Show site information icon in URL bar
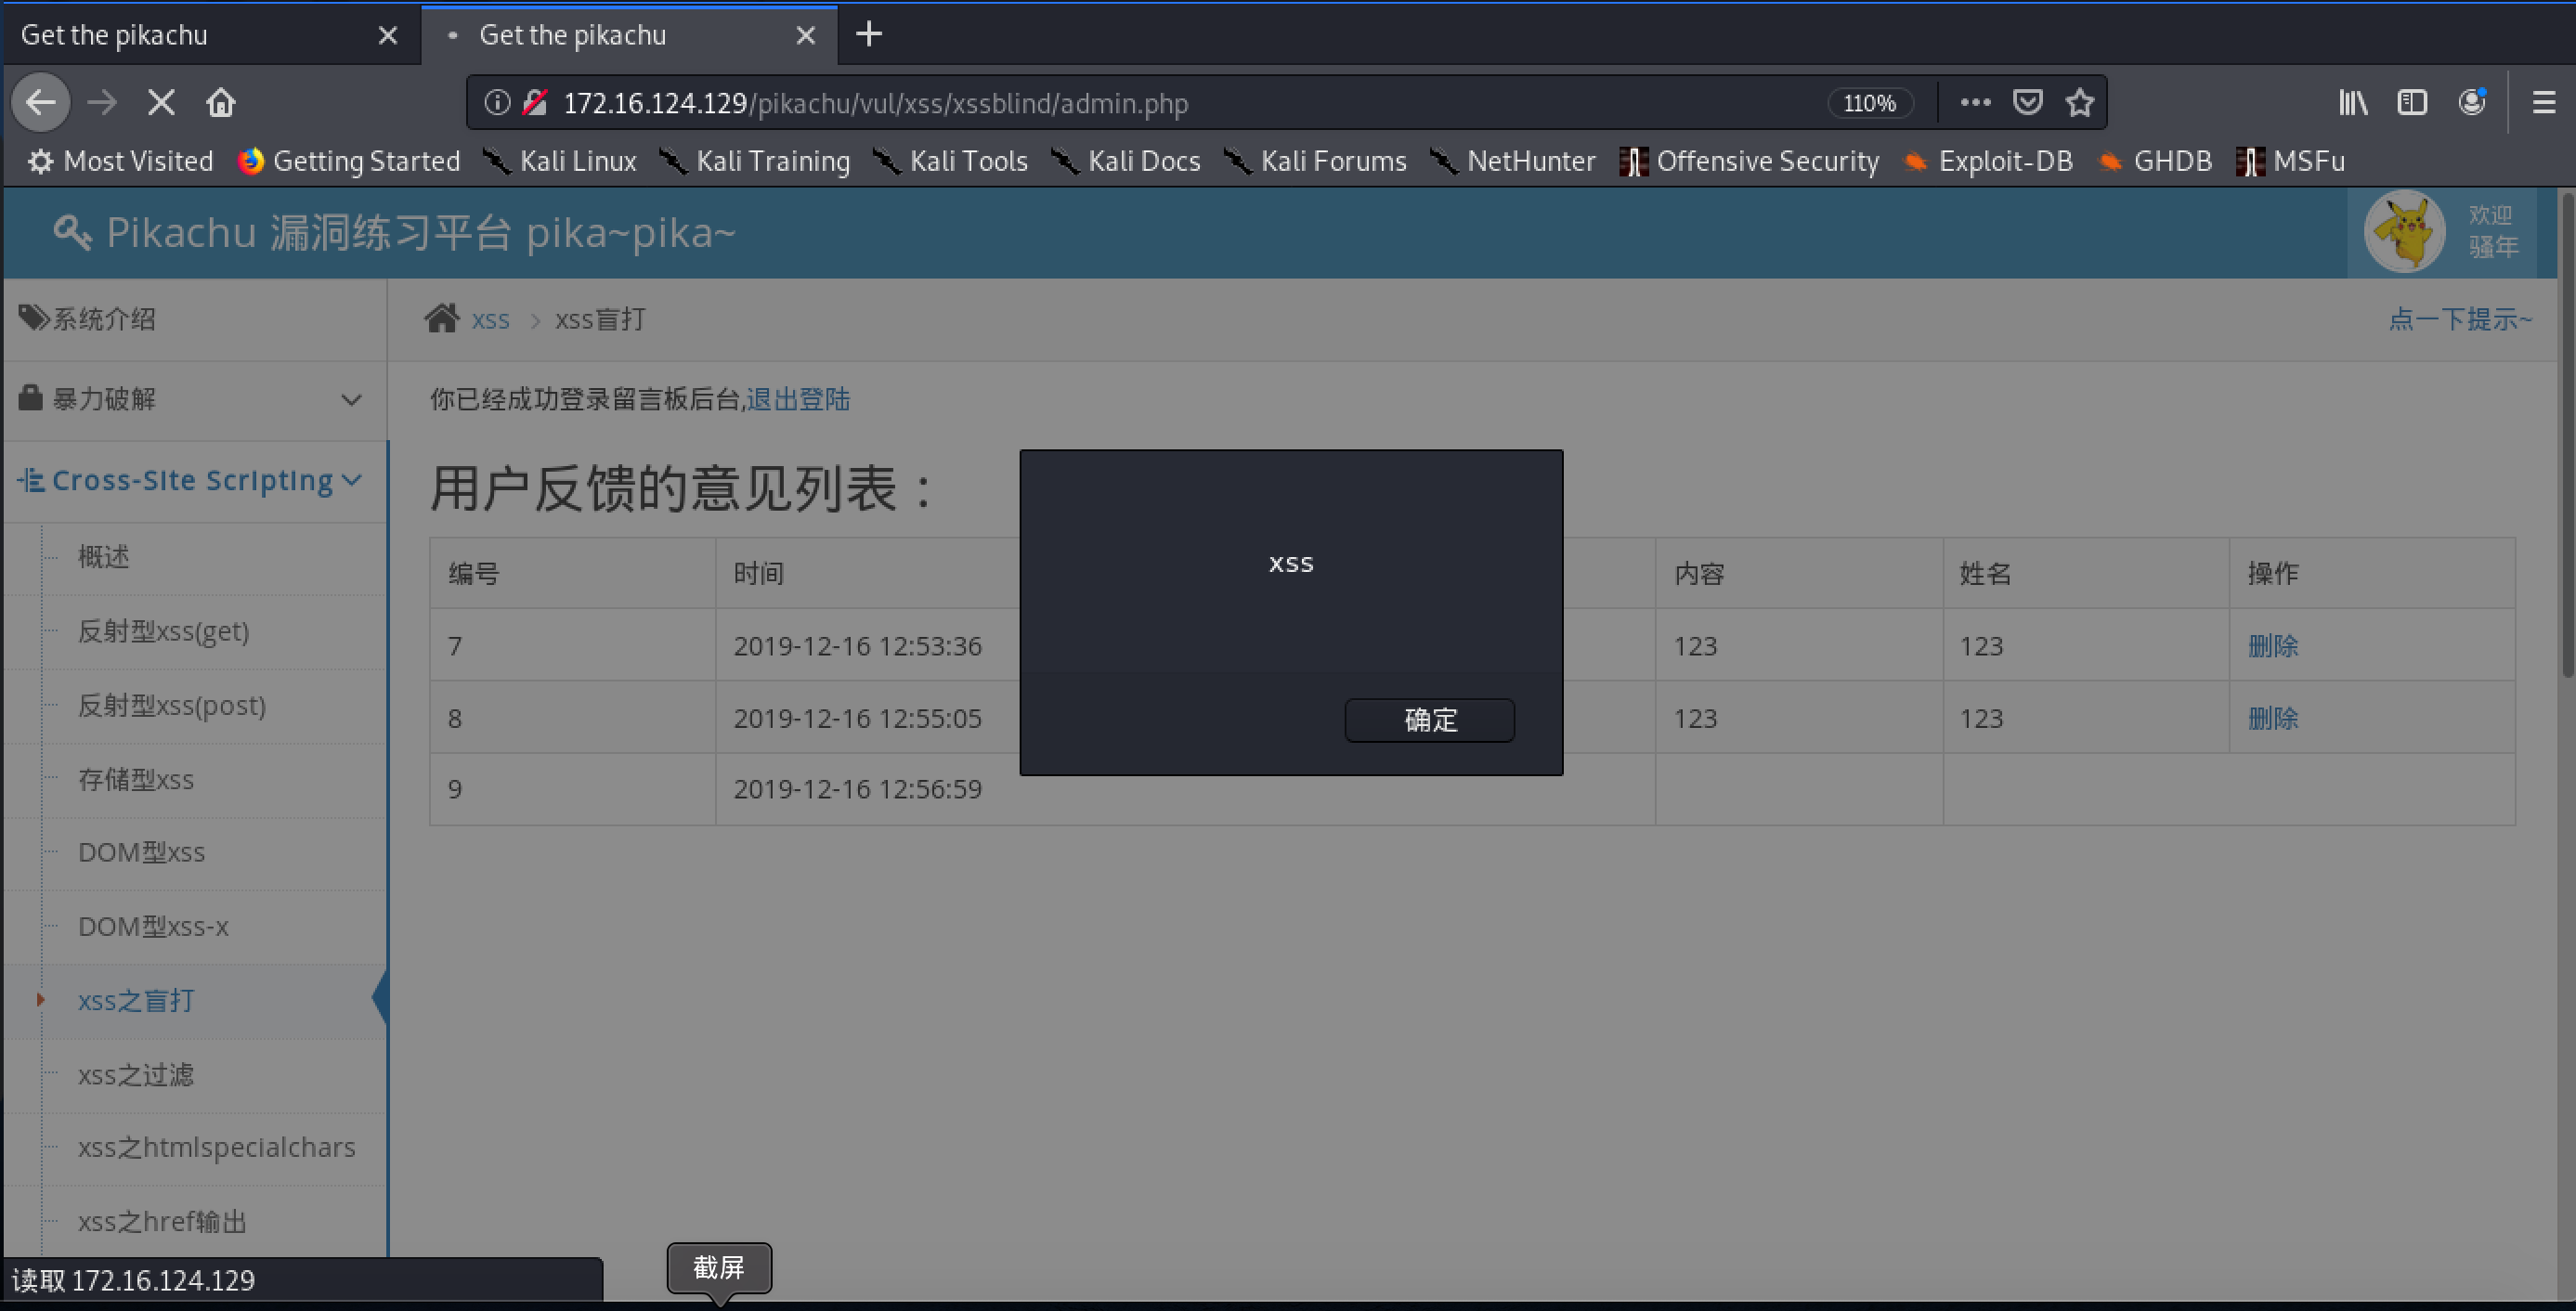 pyautogui.click(x=497, y=103)
